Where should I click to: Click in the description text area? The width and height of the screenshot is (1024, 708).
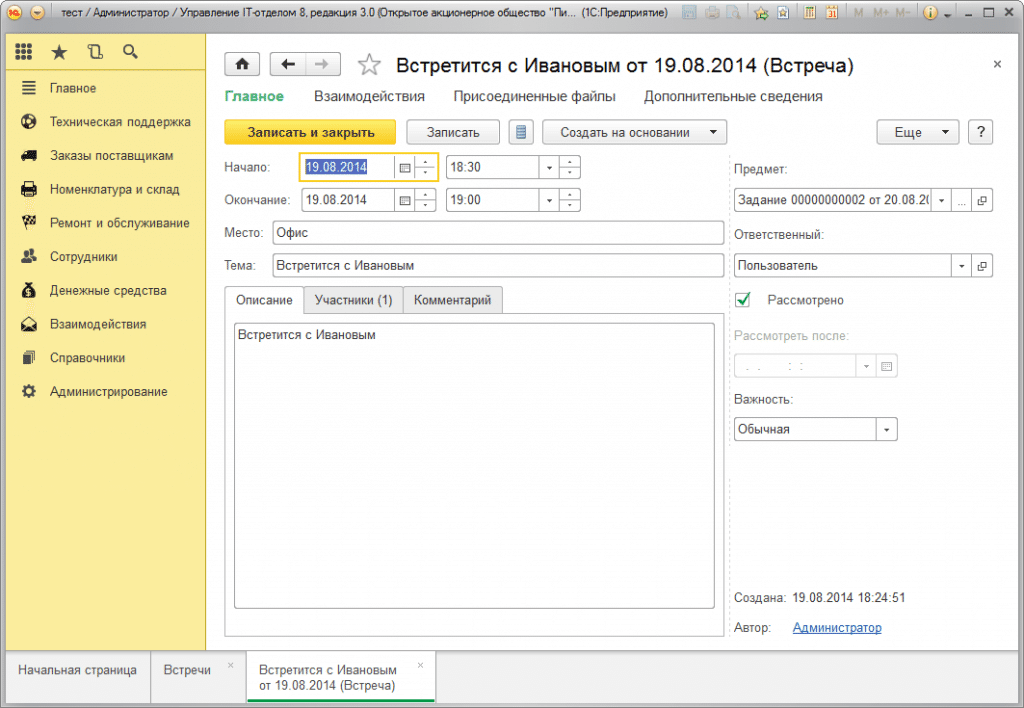(474, 466)
